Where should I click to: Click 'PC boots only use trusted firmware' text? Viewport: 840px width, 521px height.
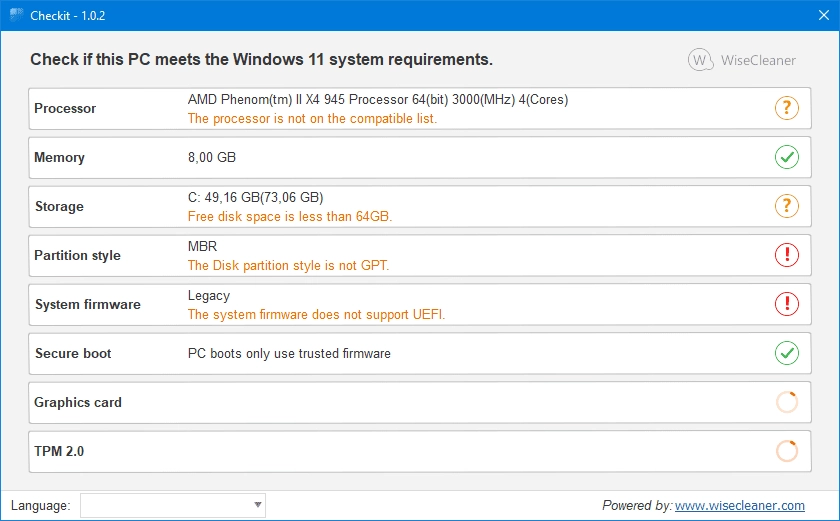click(x=289, y=353)
